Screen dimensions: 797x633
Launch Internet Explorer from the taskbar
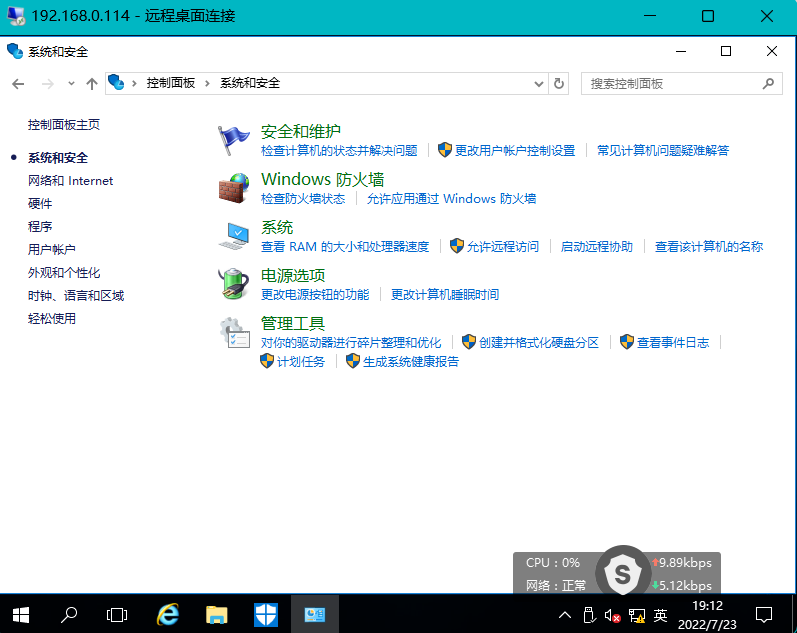pos(168,615)
